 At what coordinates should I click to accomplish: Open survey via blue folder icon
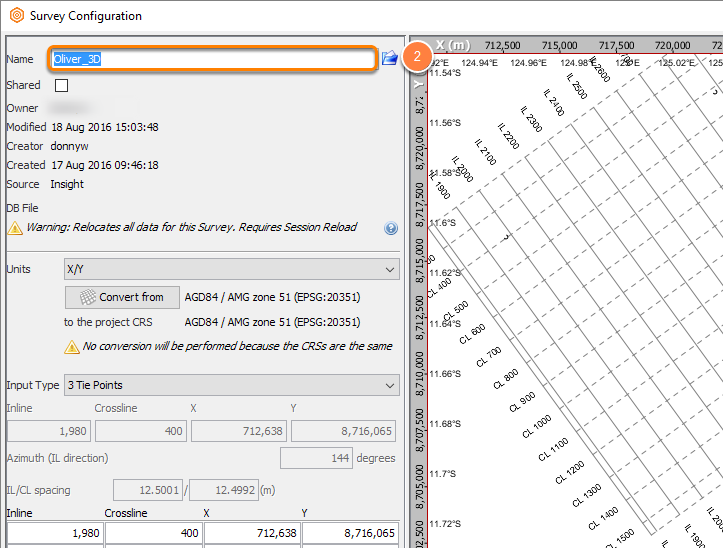390,58
